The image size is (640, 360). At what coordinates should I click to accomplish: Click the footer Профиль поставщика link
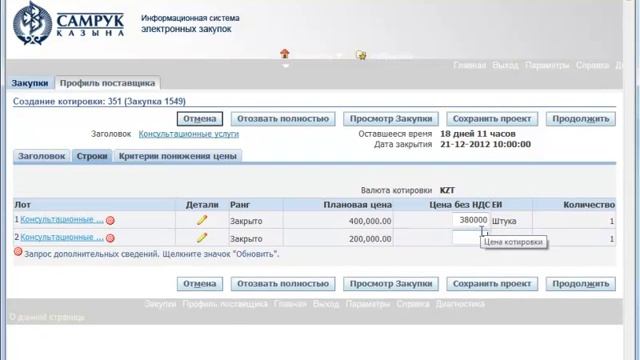coord(225,304)
